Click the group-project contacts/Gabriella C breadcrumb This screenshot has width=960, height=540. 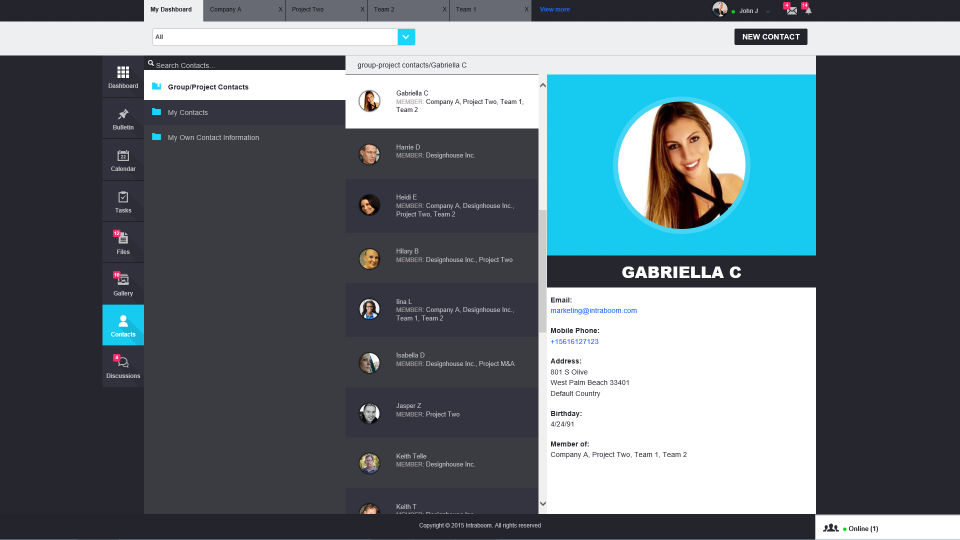point(411,65)
